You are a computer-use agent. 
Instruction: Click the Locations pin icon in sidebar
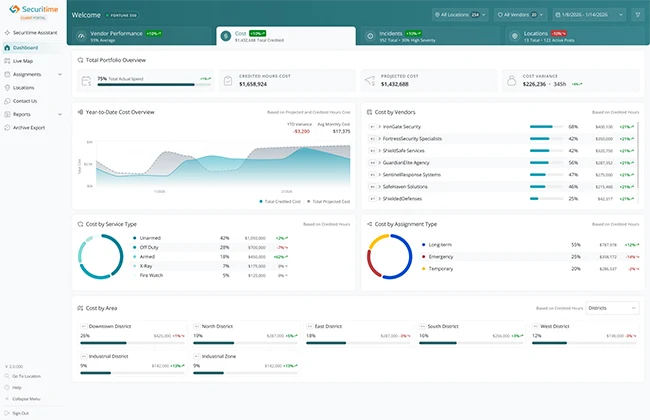(x=7, y=87)
